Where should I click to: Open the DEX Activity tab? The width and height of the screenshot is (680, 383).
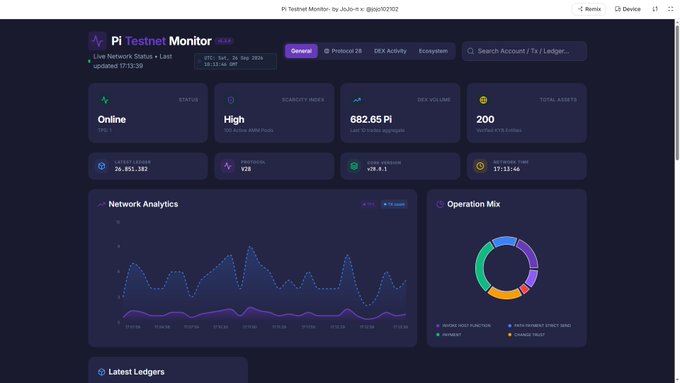click(390, 51)
